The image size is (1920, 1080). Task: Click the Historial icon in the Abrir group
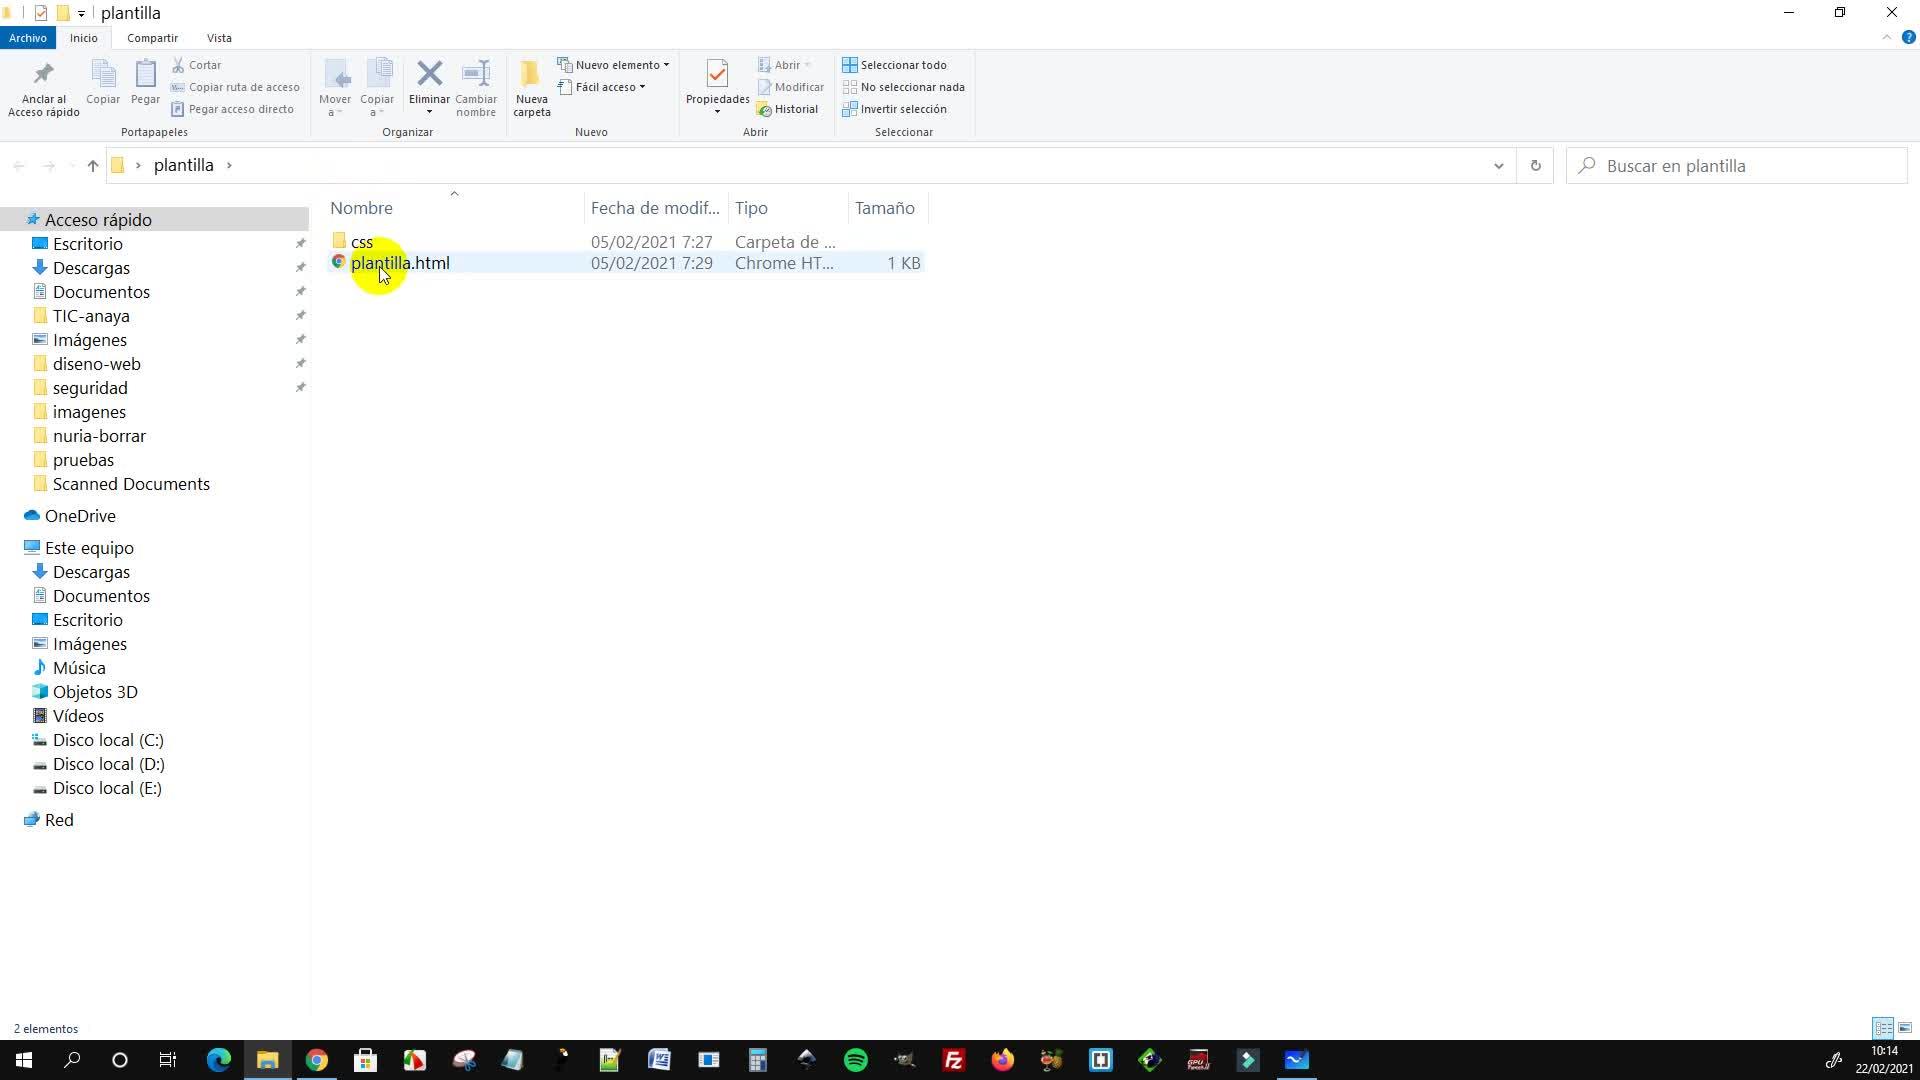788,109
